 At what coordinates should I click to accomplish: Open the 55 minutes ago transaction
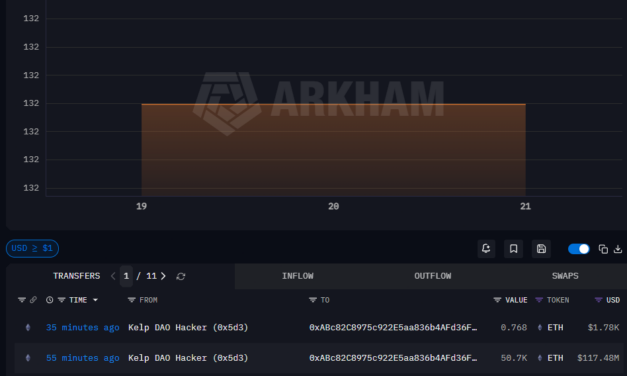point(83,358)
